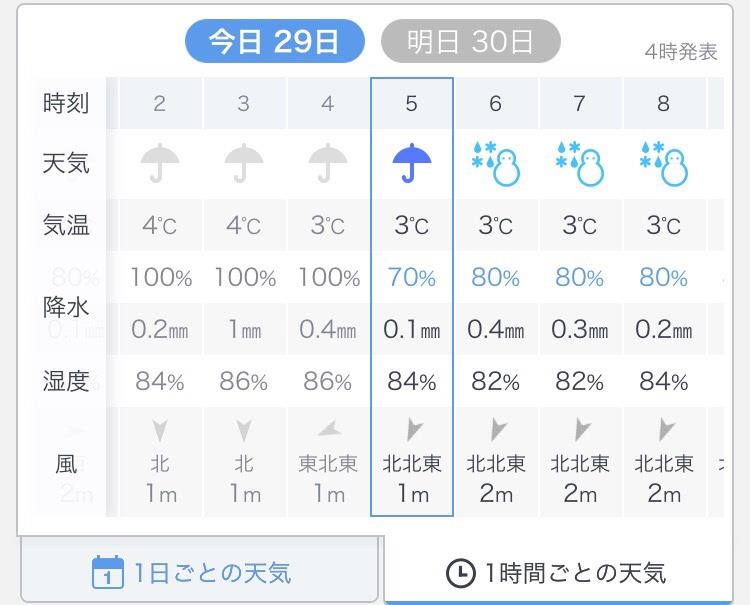Click the snowman sleet icon at 6 o'clock
The image size is (750, 605).
[496, 163]
